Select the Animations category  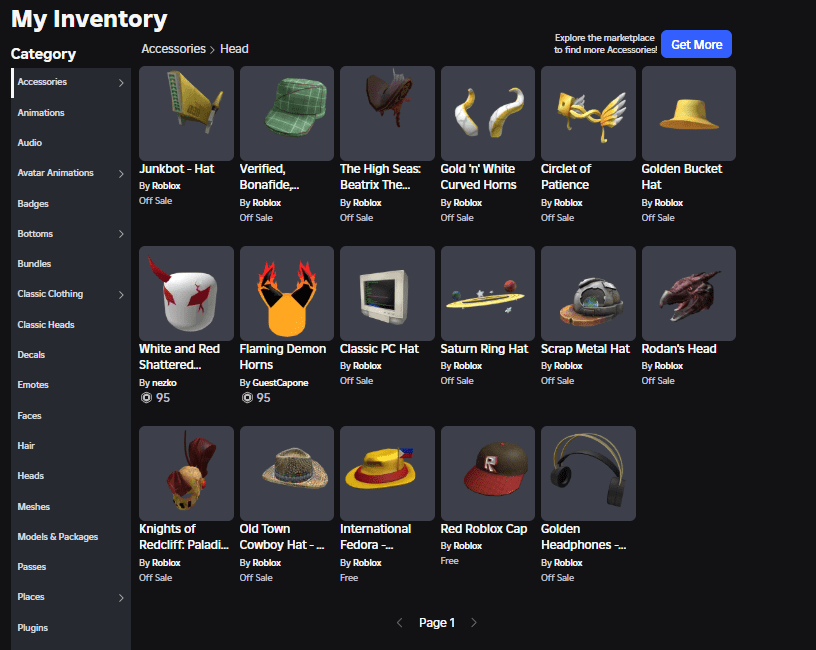click(x=71, y=113)
